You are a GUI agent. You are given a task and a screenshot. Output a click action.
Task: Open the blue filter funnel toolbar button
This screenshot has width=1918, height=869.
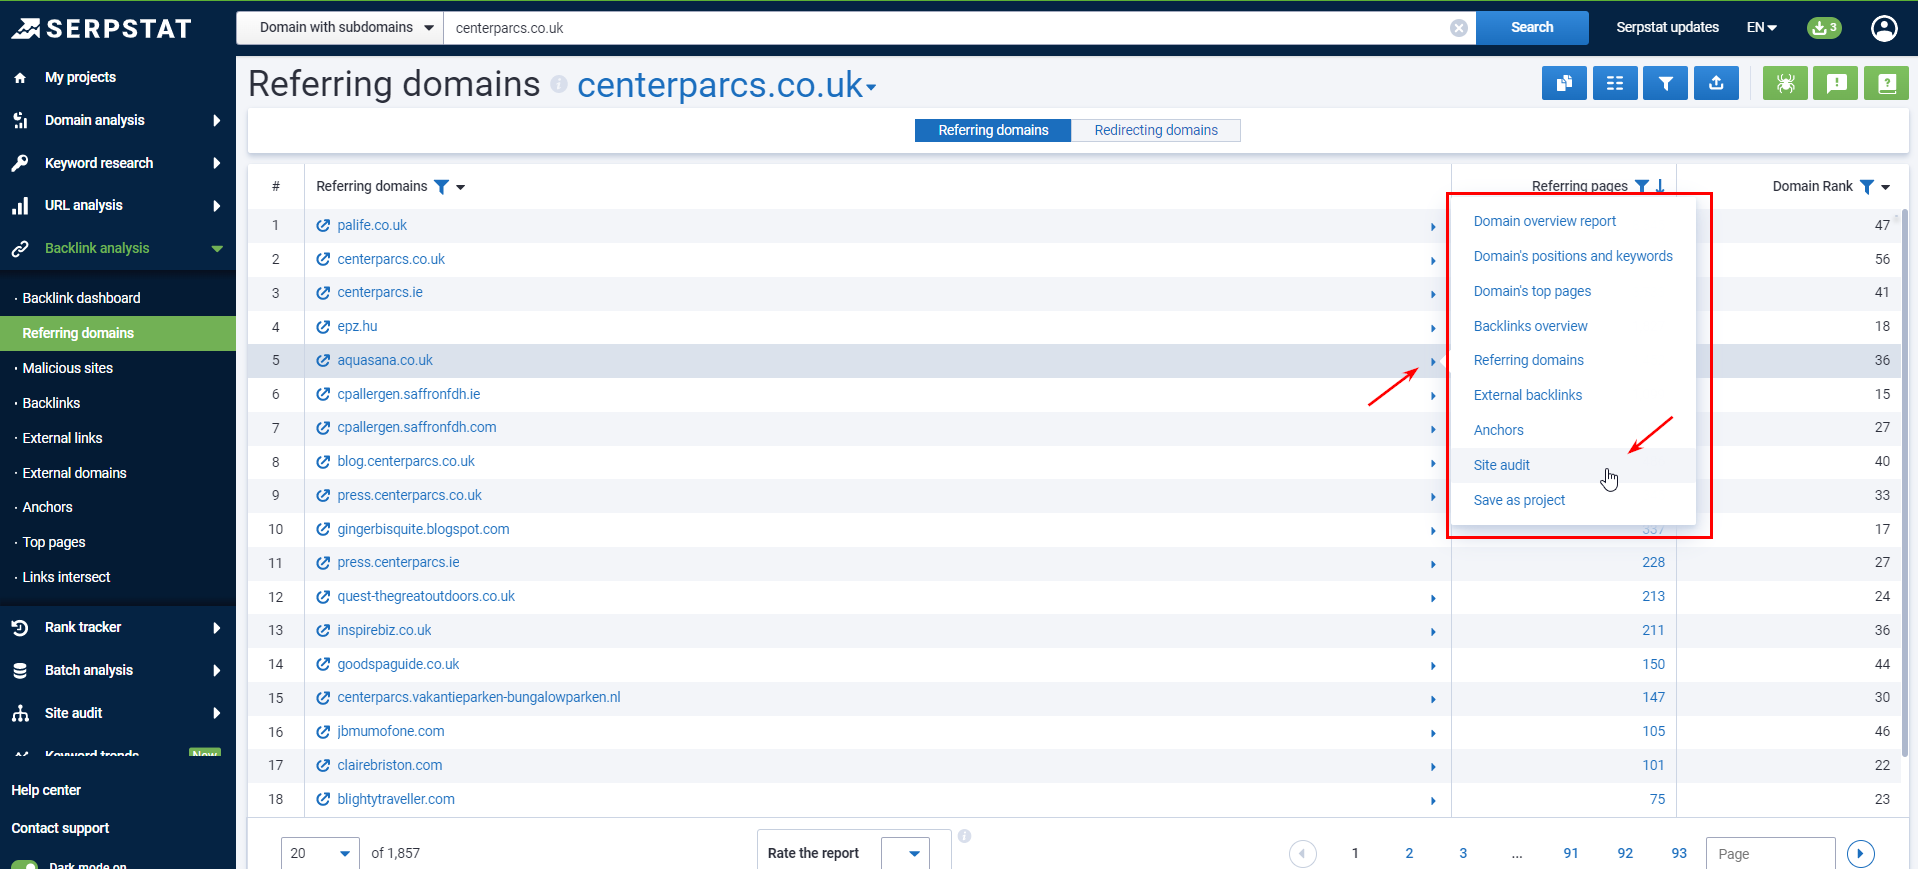coord(1665,84)
